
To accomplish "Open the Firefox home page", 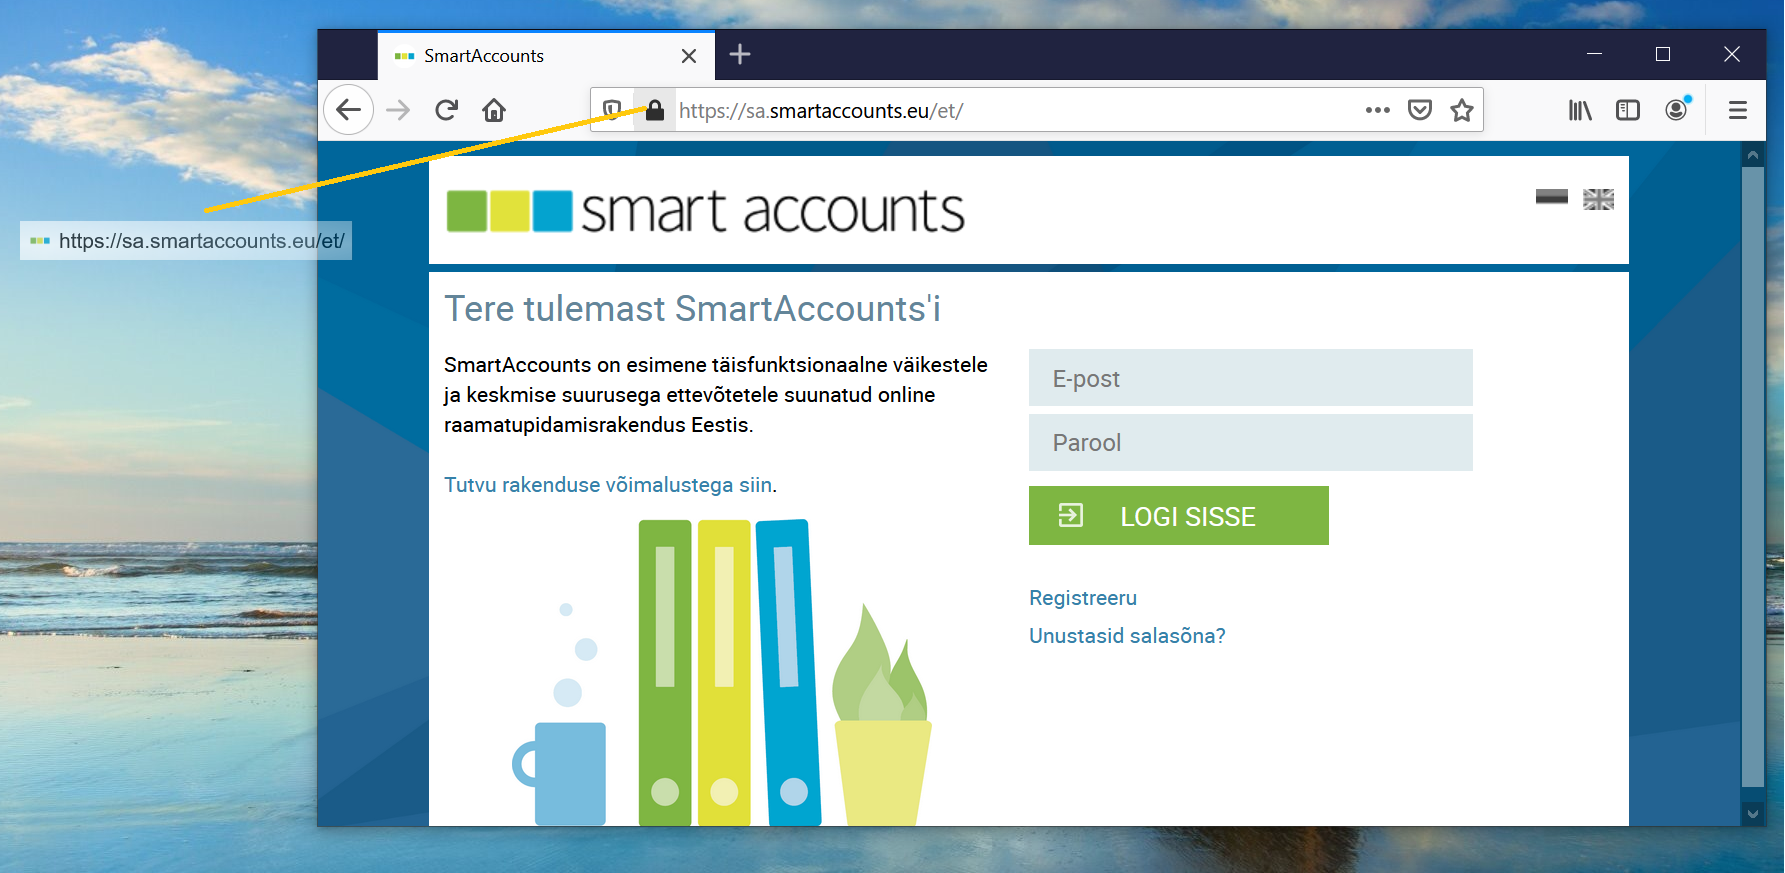I will 494,110.
